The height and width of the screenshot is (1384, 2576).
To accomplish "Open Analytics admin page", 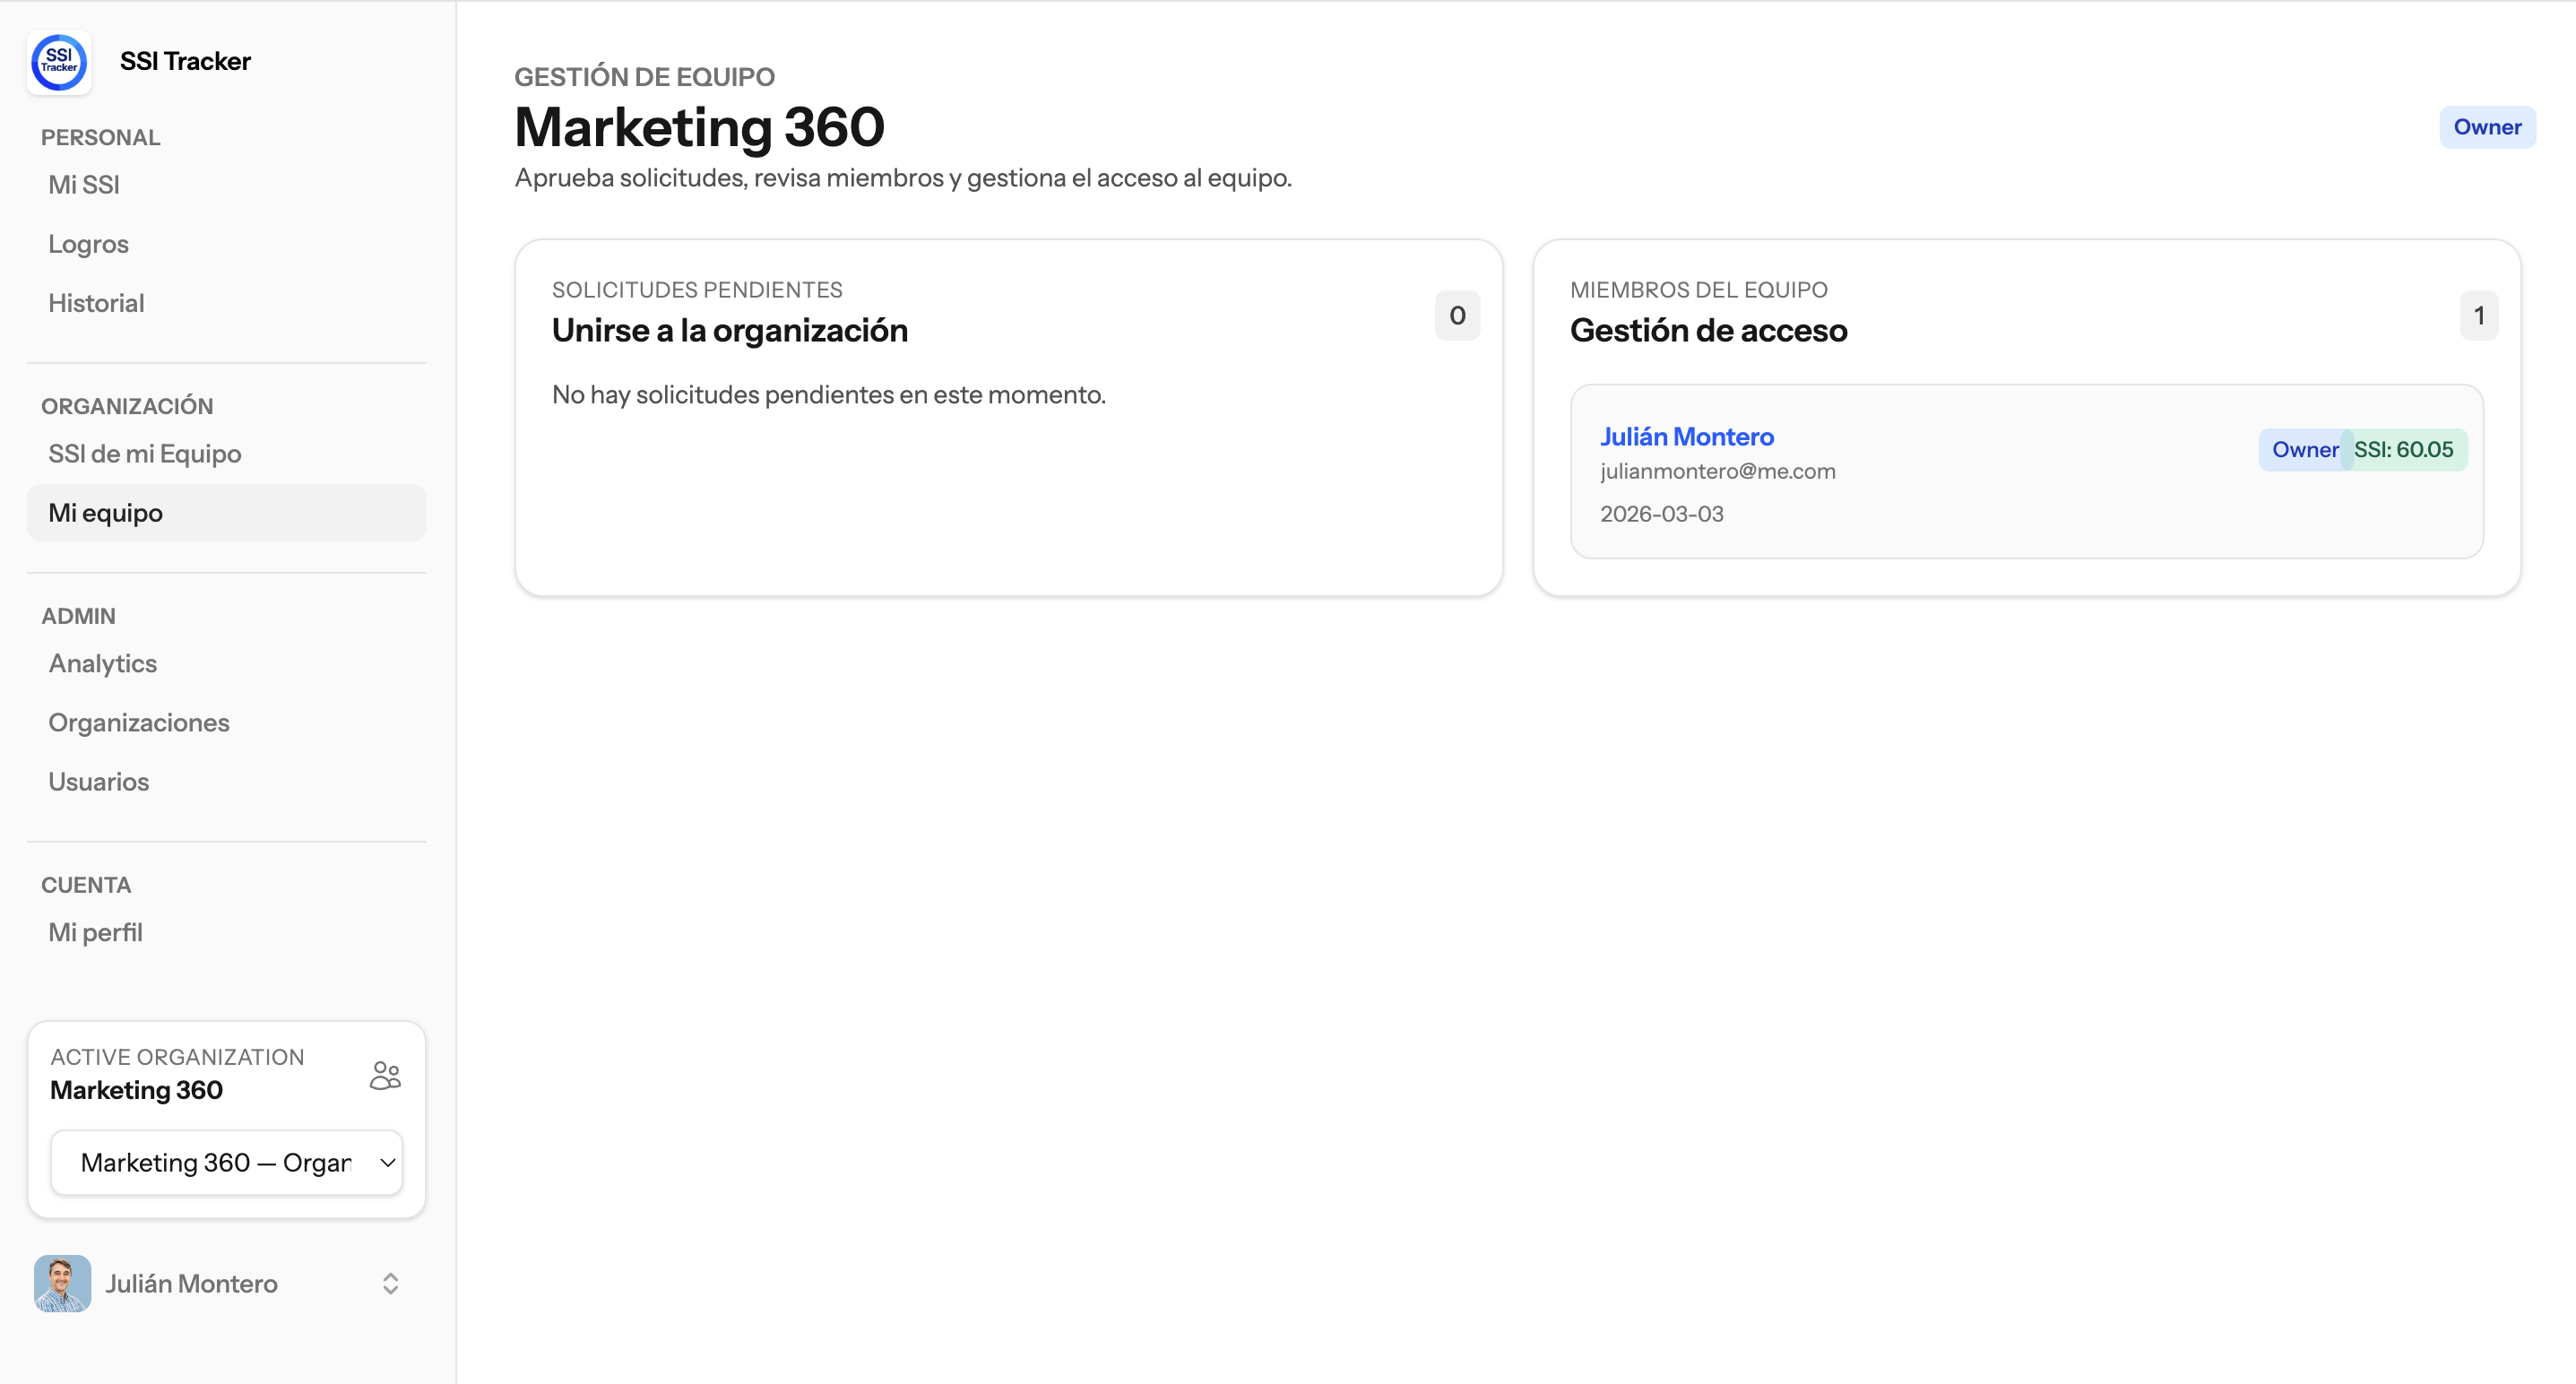I will pos(103,664).
